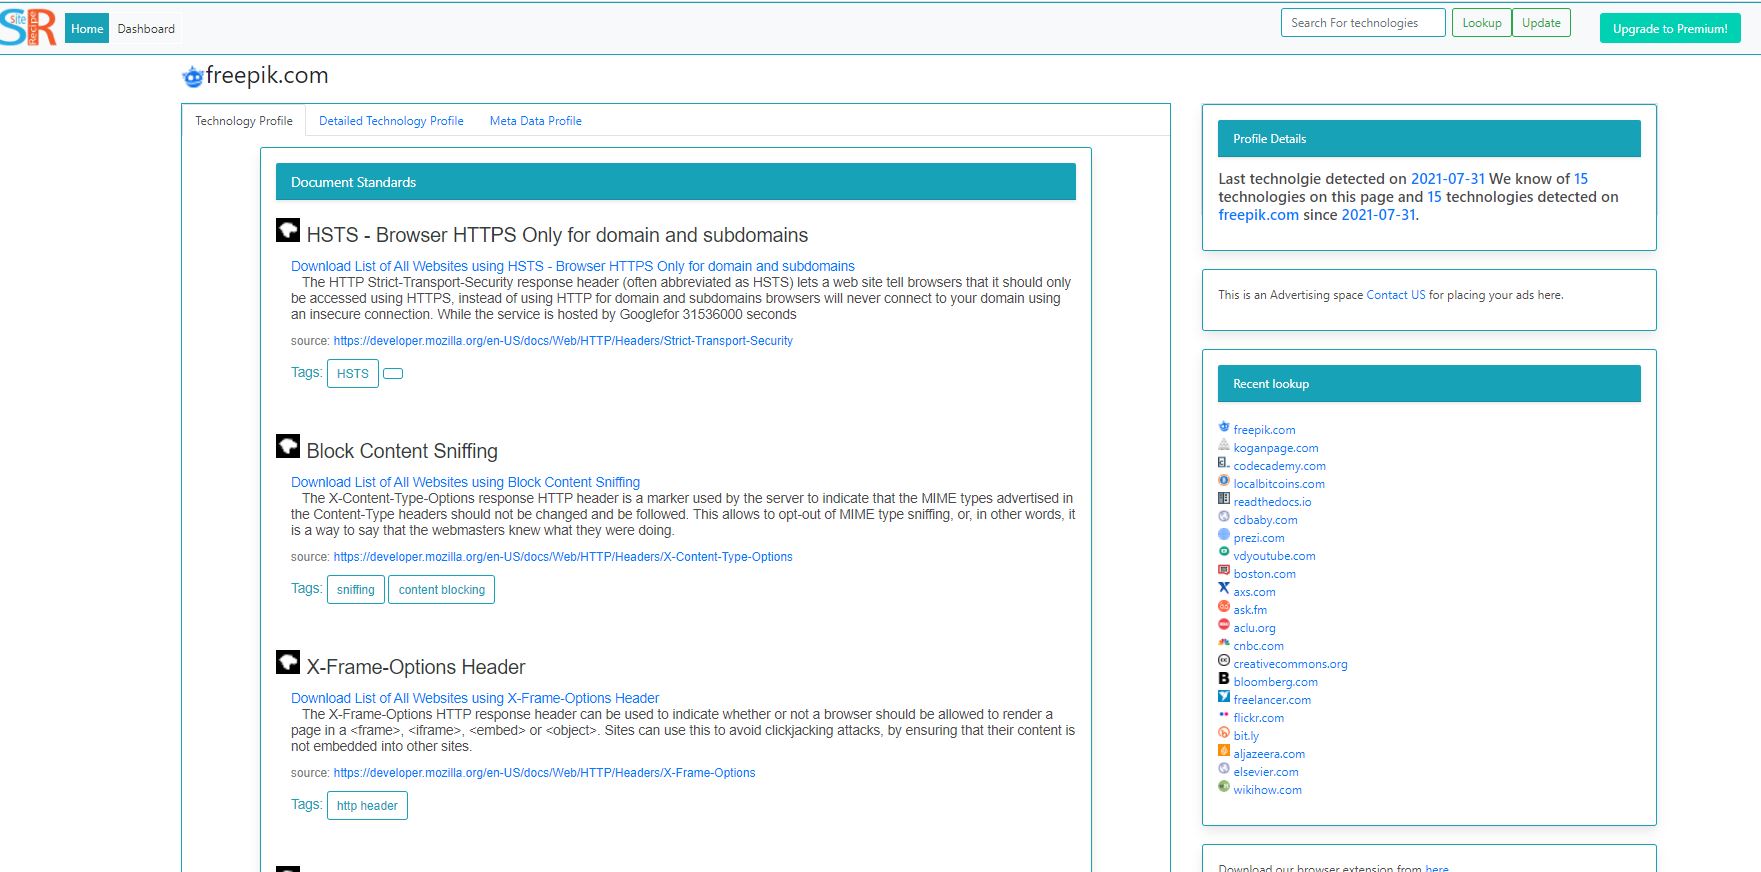Click the favicon next to ask.fm

tap(1224, 607)
